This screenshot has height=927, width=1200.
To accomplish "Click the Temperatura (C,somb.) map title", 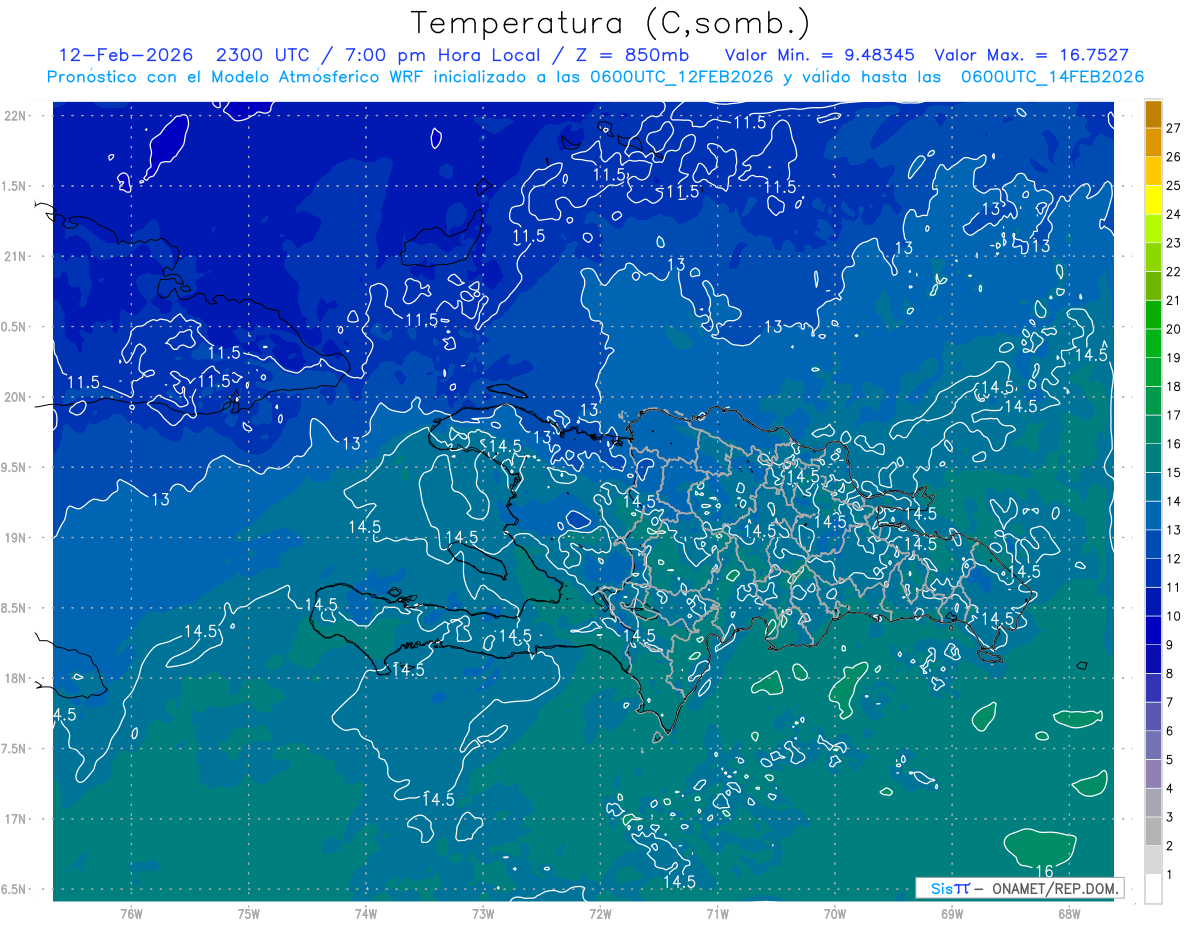I will (610, 23).
